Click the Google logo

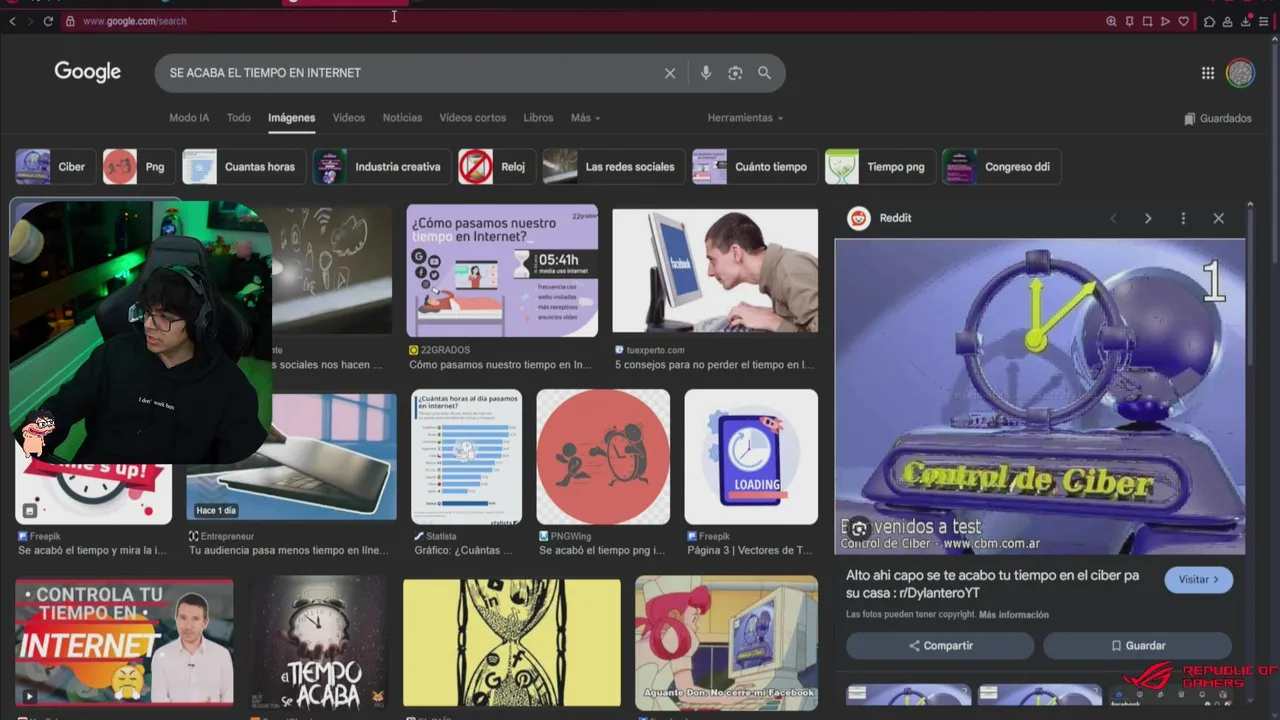(88, 72)
